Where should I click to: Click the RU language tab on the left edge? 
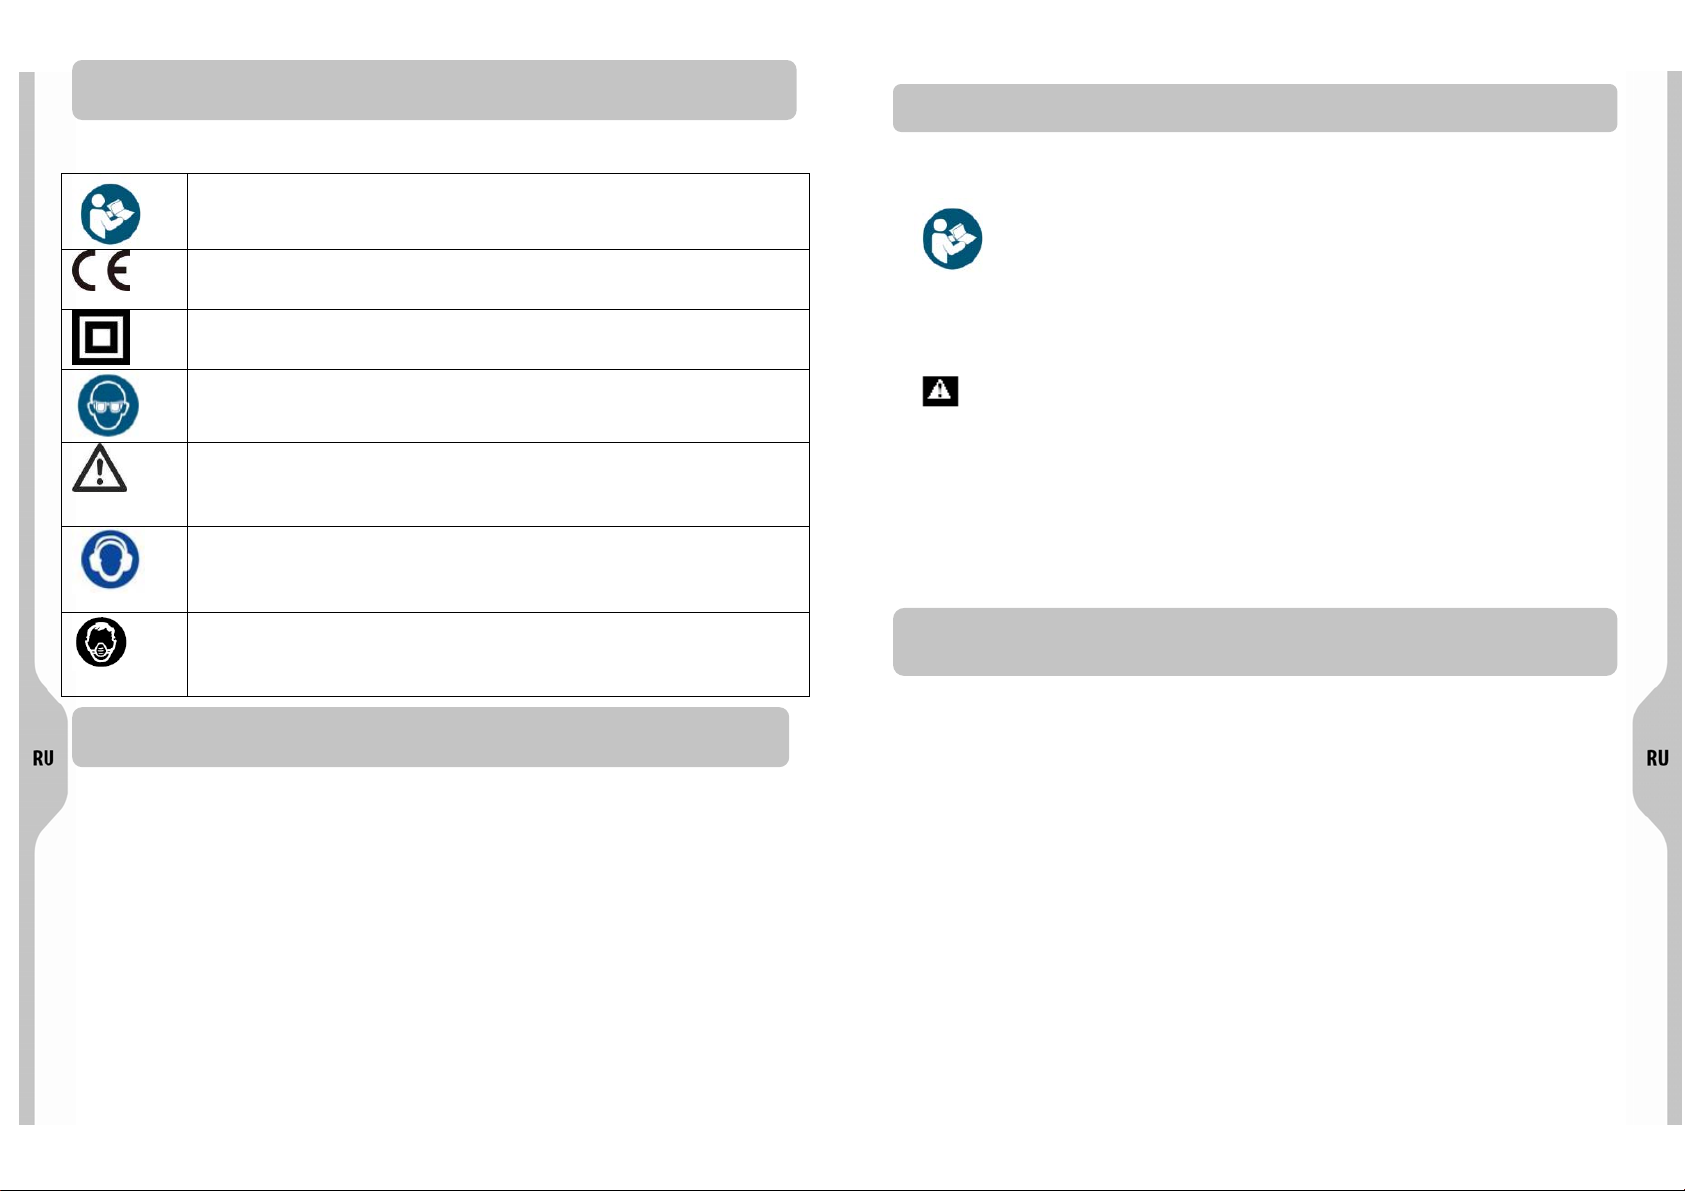[x=43, y=758]
